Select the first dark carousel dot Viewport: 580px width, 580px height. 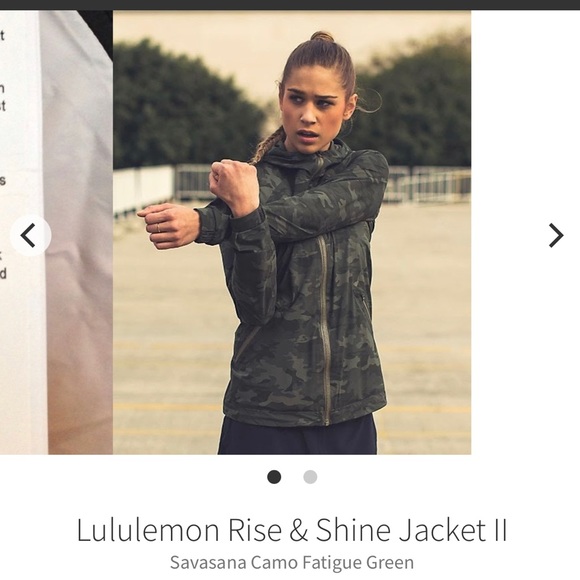tap(274, 477)
